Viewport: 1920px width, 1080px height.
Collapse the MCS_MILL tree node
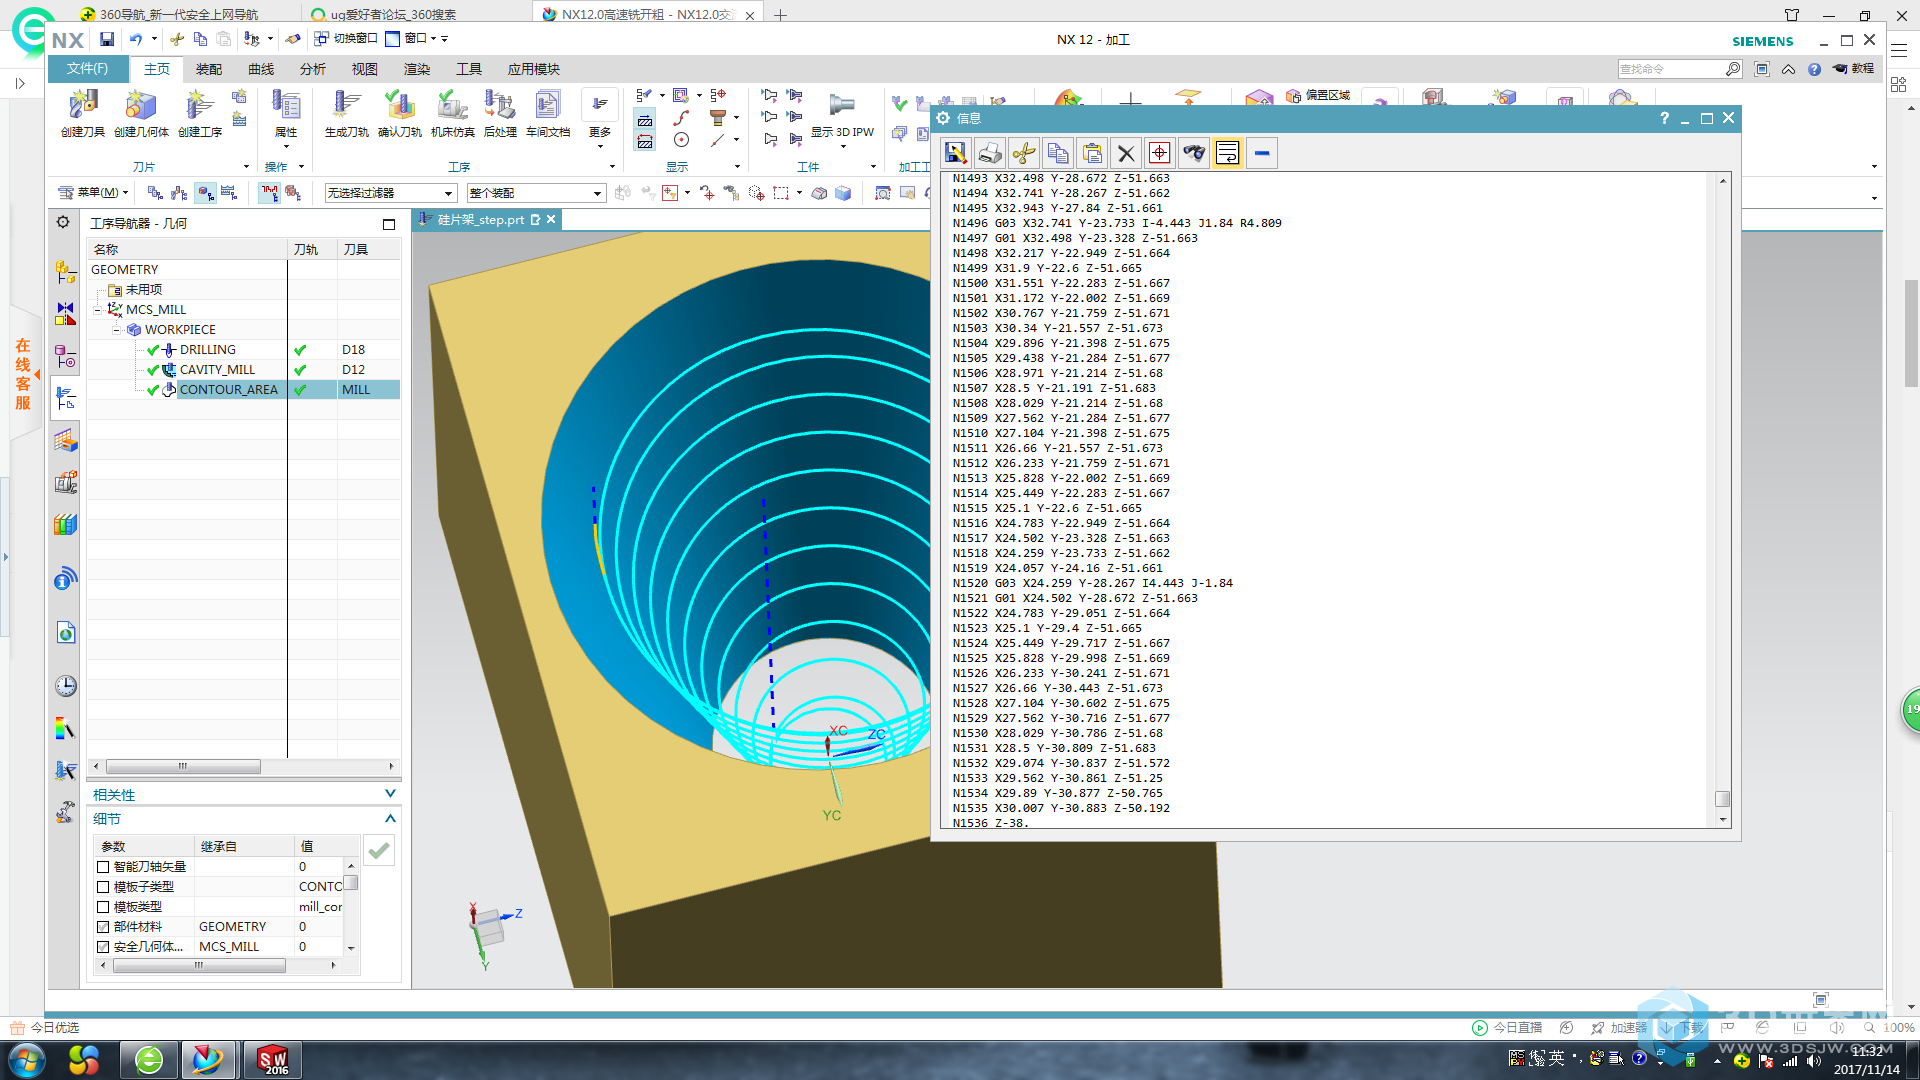point(97,310)
